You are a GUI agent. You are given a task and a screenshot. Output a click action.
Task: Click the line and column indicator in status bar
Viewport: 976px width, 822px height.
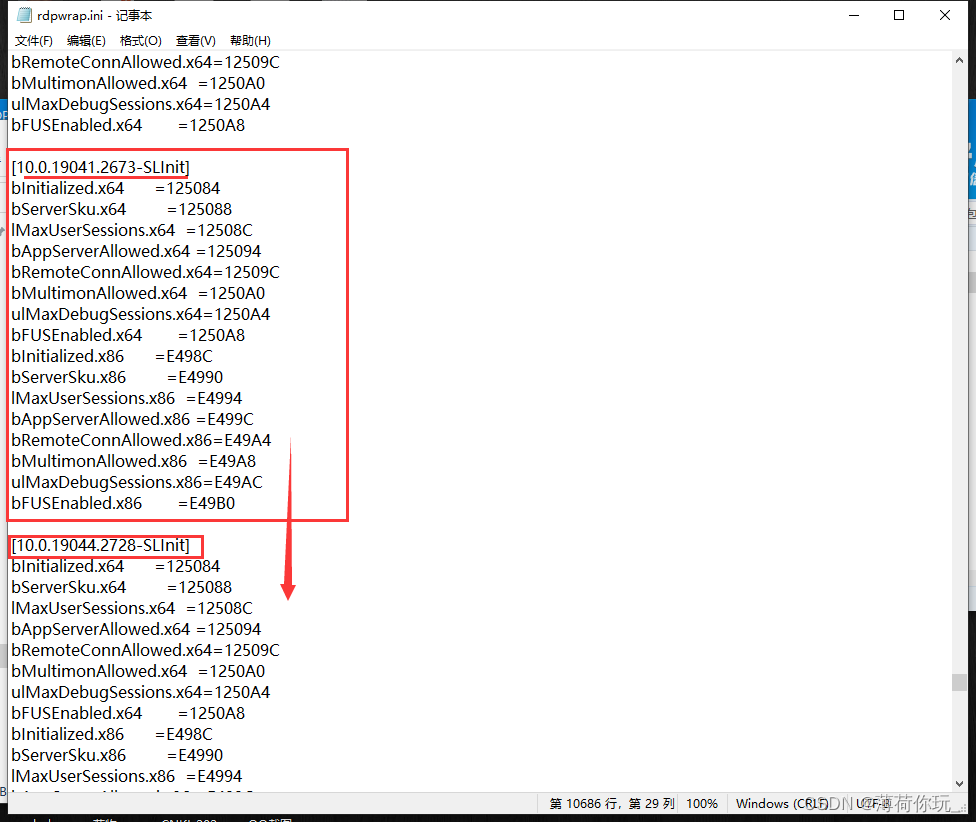[x=612, y=804]
